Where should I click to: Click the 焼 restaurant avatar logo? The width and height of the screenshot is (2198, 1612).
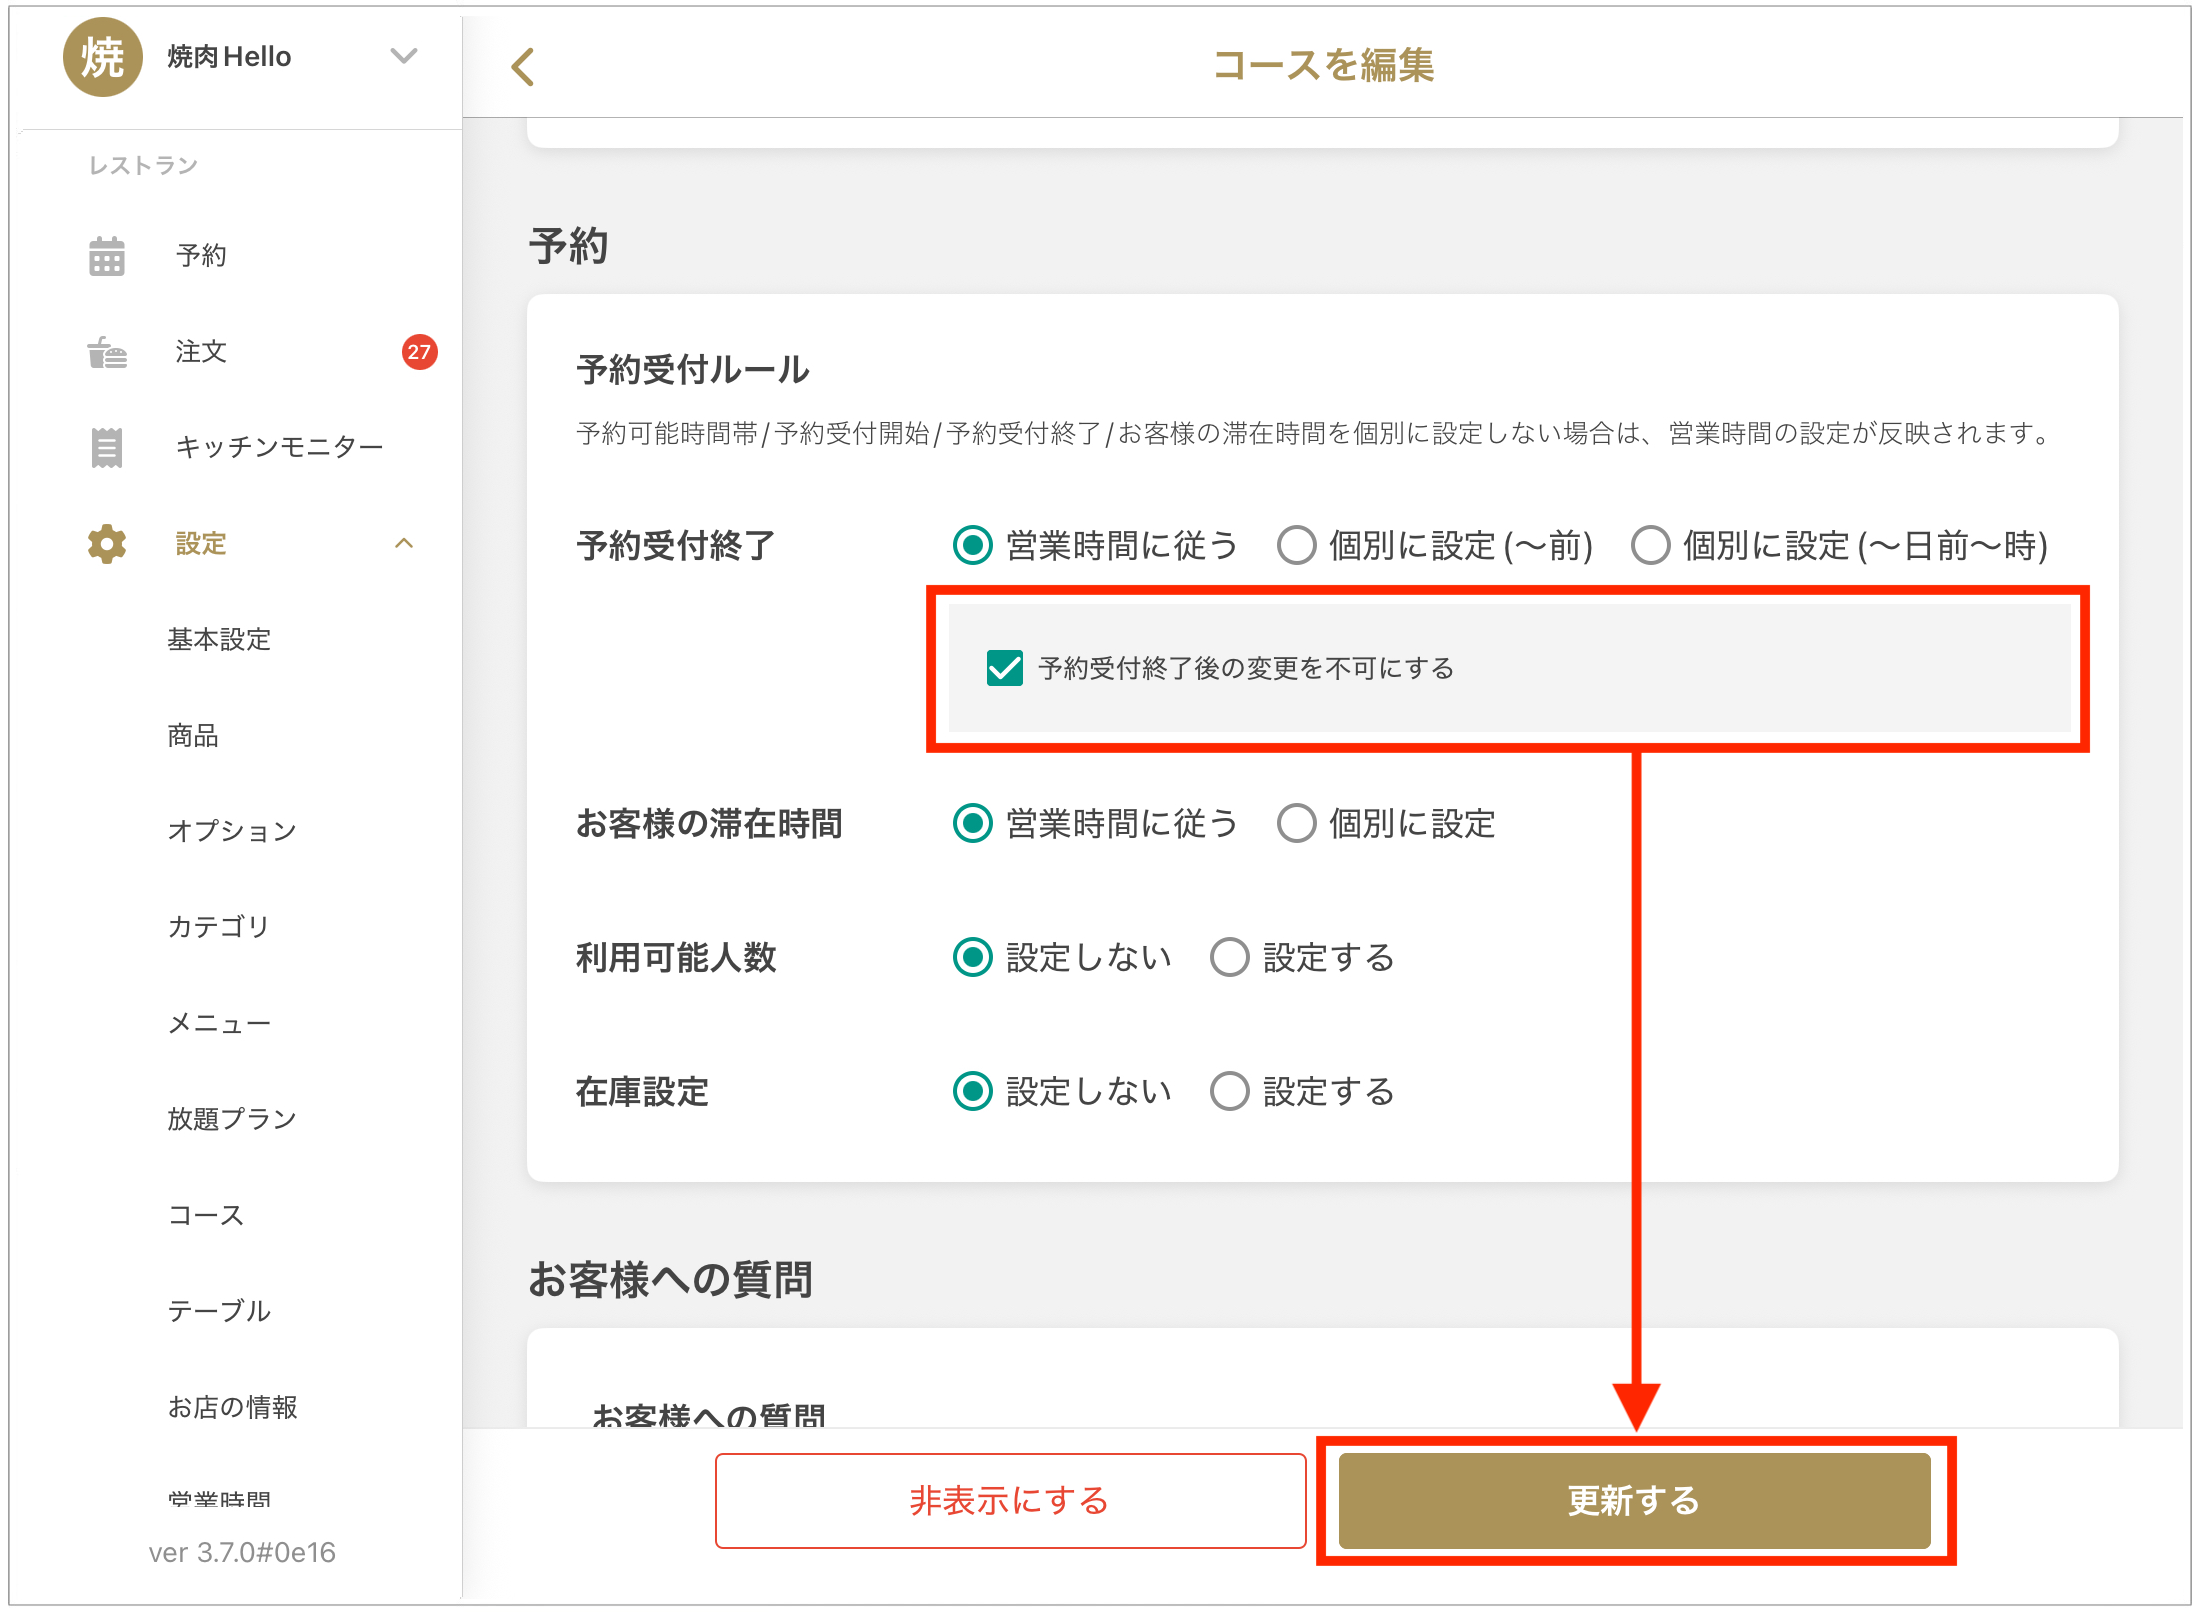pyautogui.click(x=102, y=57)
